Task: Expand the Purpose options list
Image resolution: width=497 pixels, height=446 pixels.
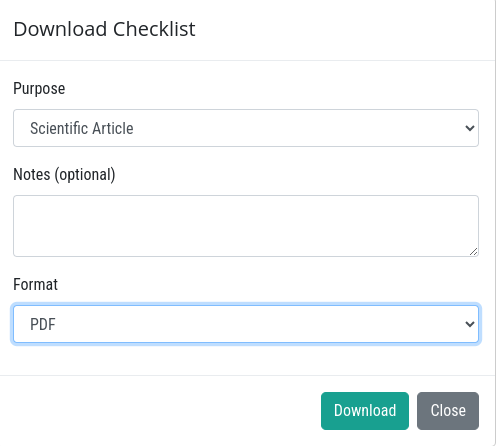Action: pos(246,128)
